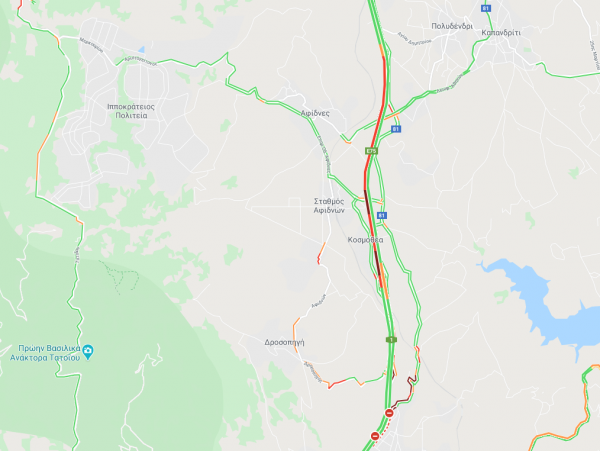Click the 81 shield northeast of E75 shield
This screenshot has width=600, height=451.
point(396,129)
